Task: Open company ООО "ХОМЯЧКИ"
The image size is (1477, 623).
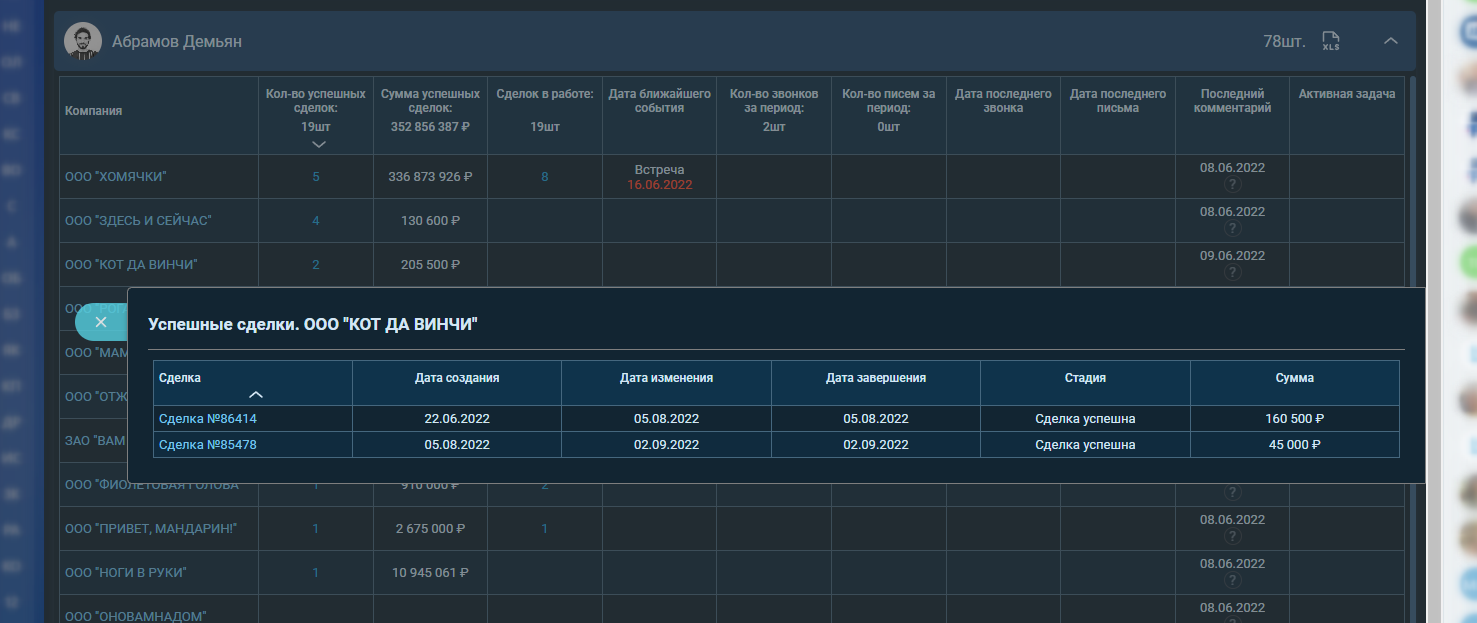Action: click(115, 177)
